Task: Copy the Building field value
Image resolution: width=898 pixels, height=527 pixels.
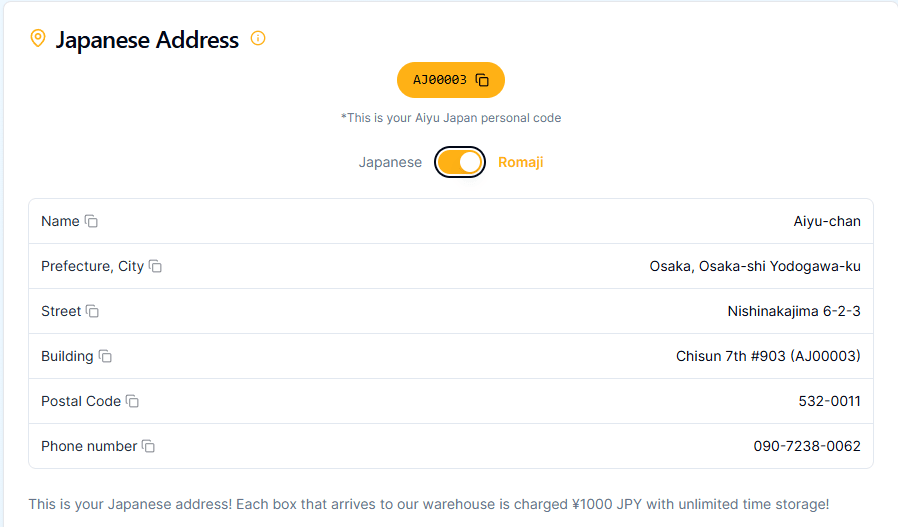Action: click(105, 356)
